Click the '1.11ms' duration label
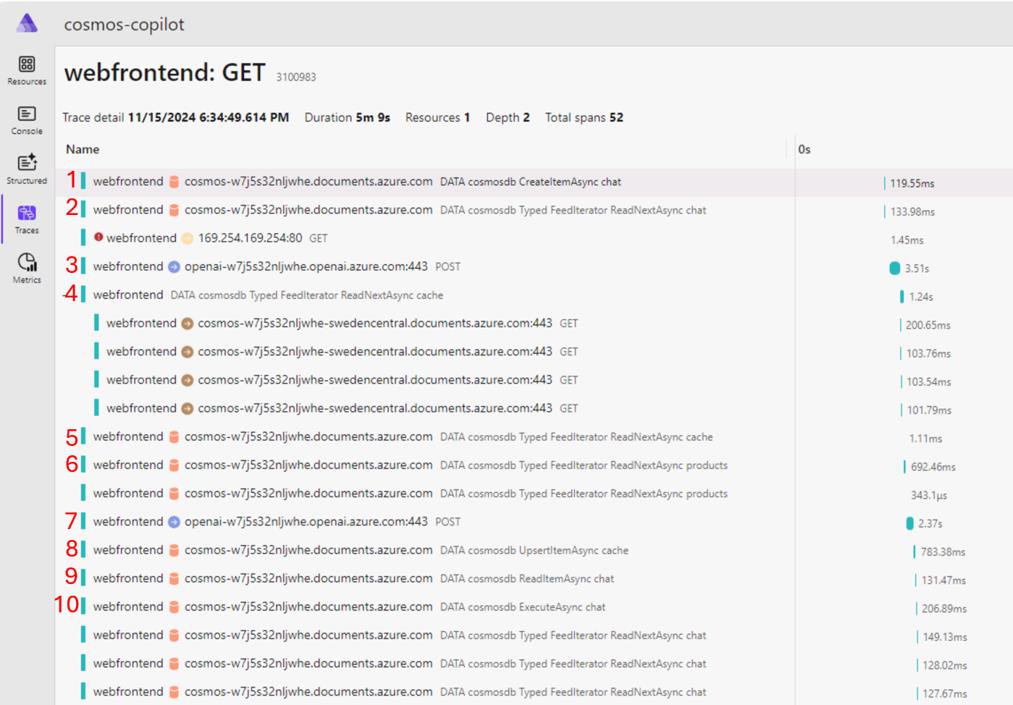Screen dimensions: 1013x705 coord(926,439)
